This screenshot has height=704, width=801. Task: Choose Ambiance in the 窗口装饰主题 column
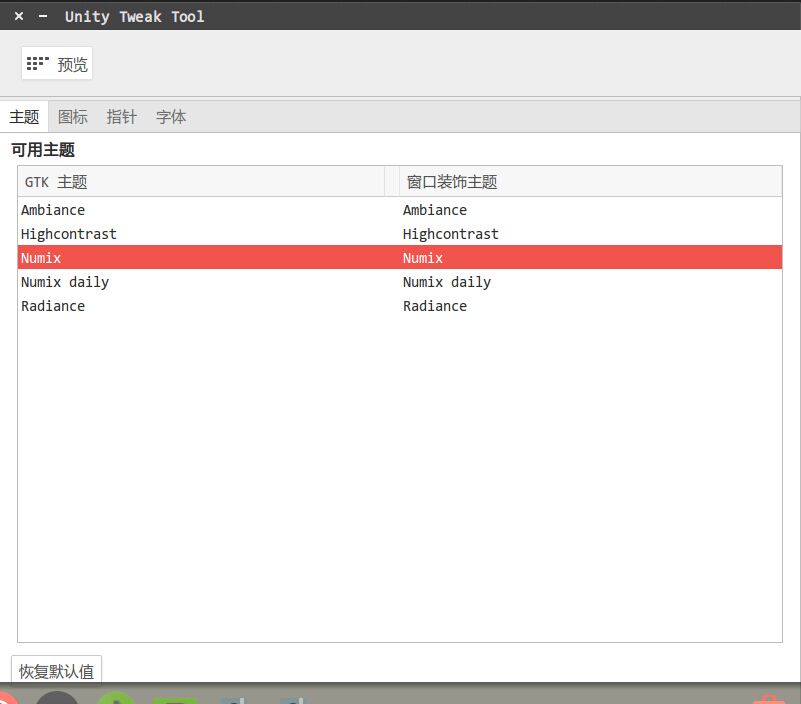pos(435,210)
